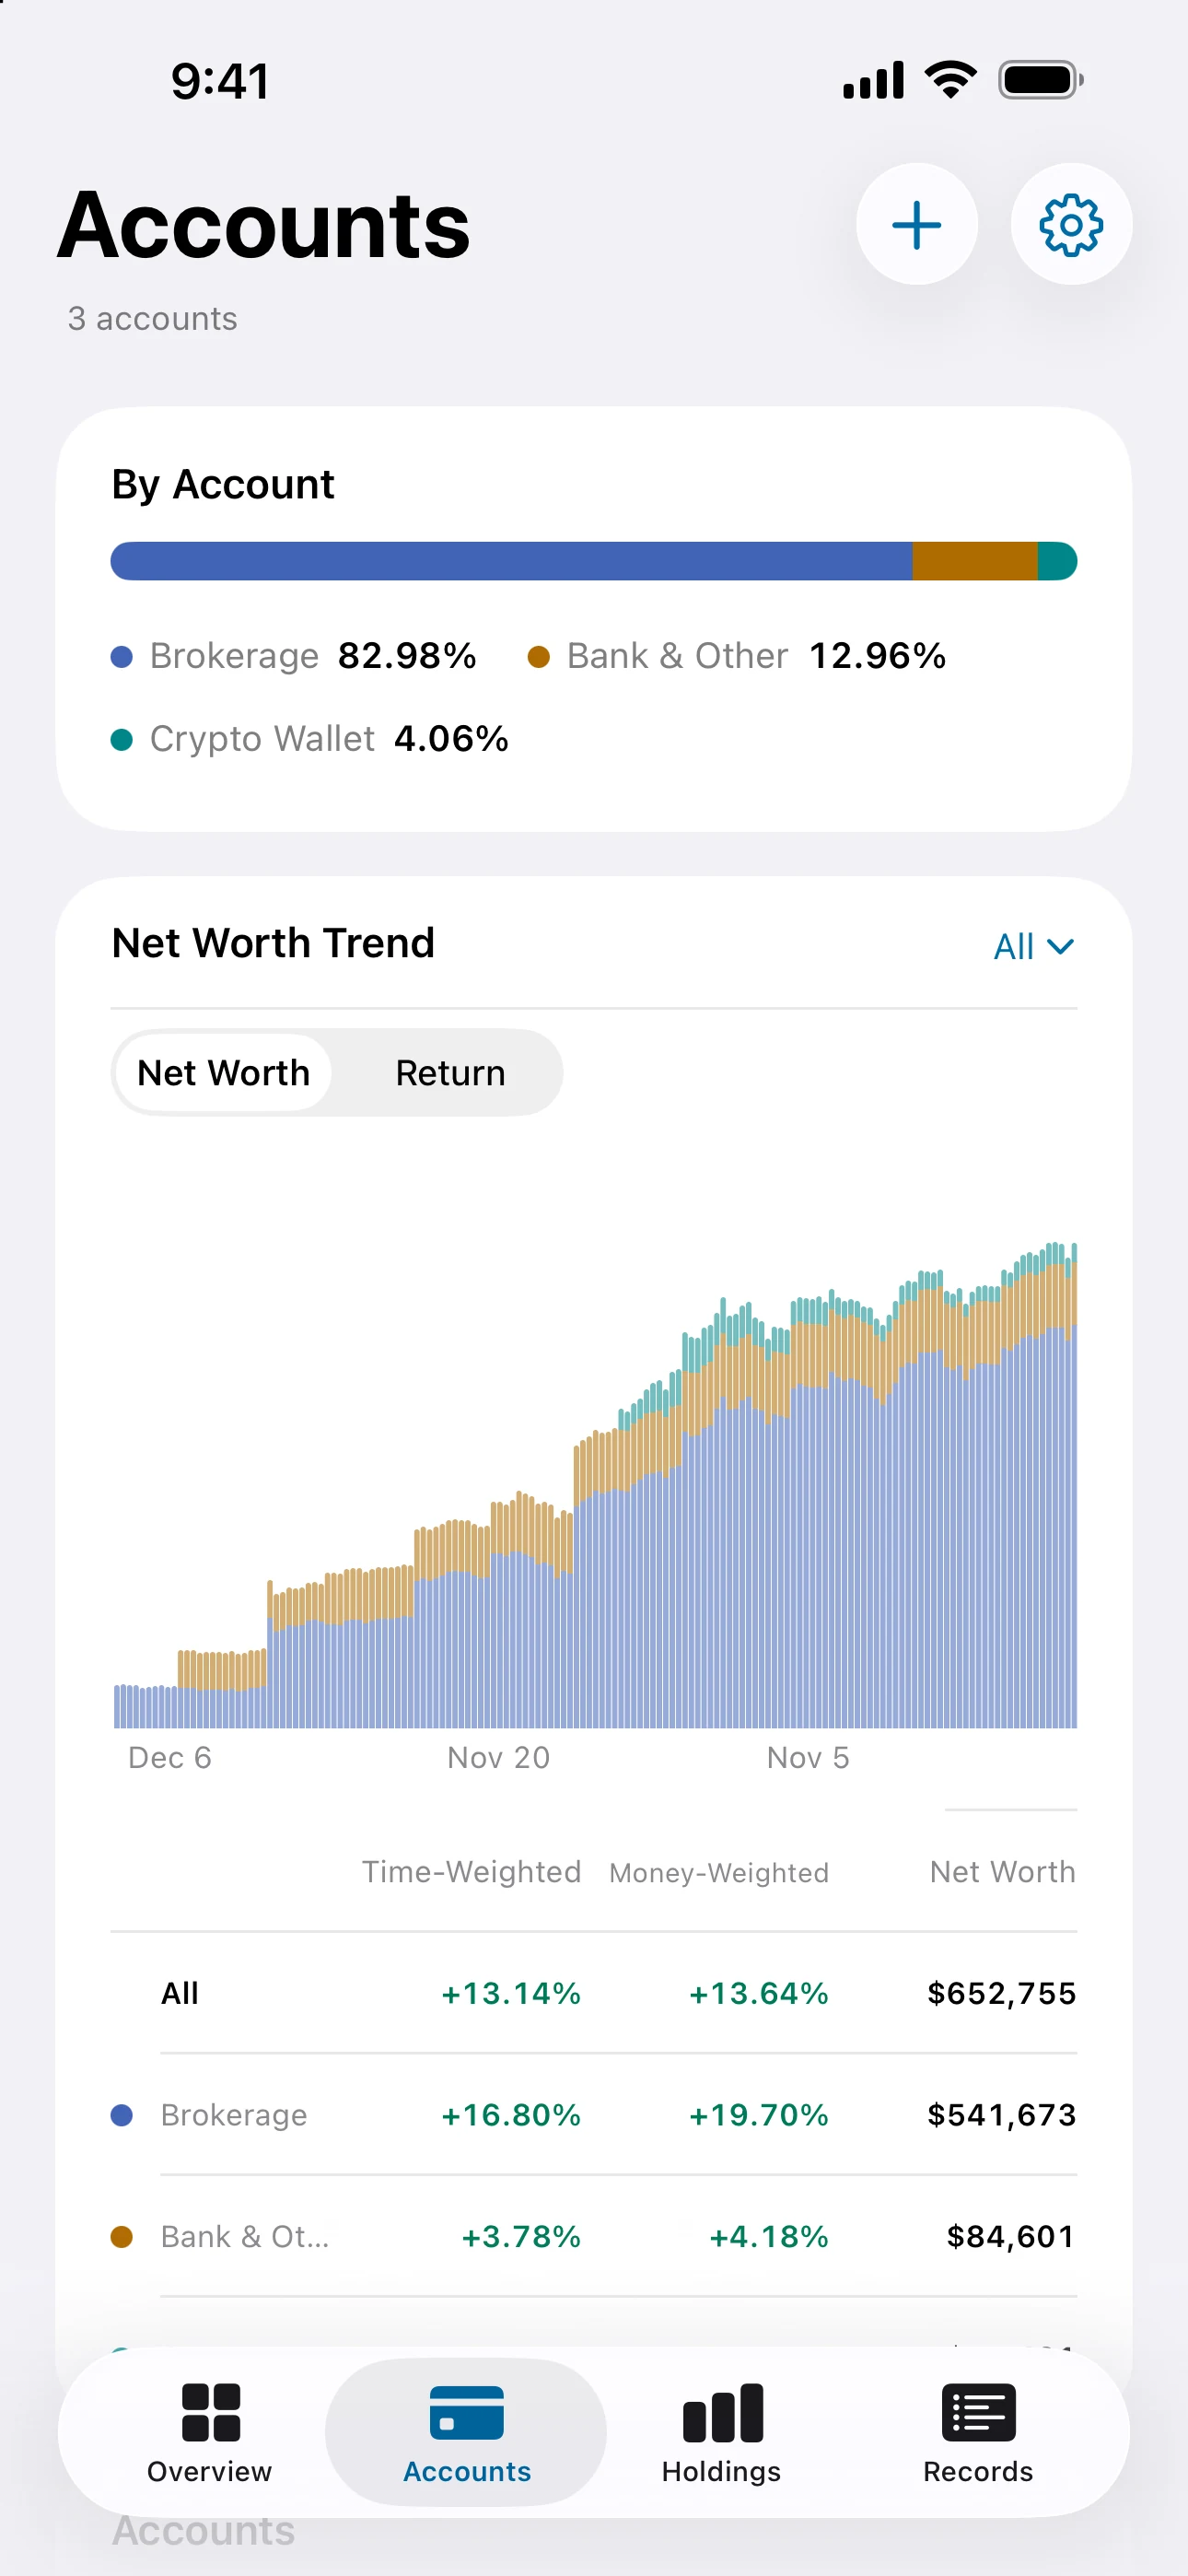Select the Time-Weighted column header

click(x=471, y=1871)
